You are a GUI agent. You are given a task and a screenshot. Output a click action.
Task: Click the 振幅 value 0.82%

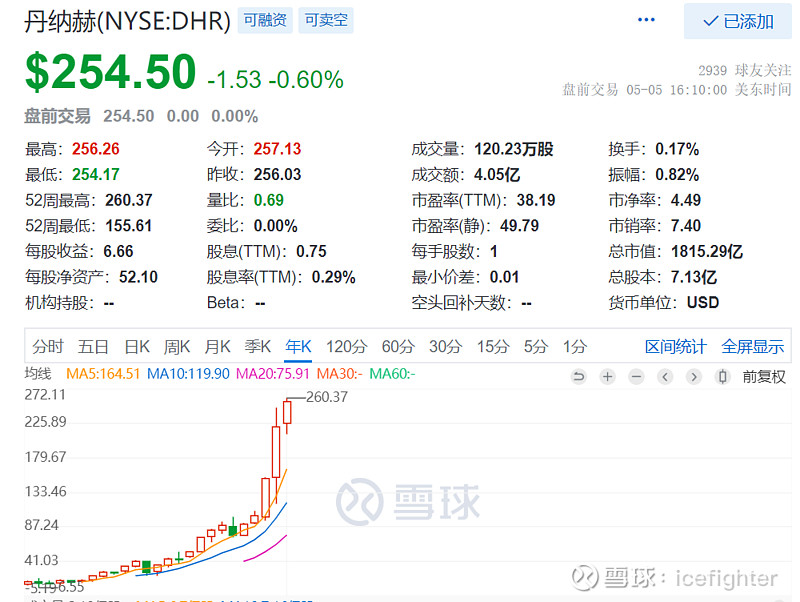(677, 174)
